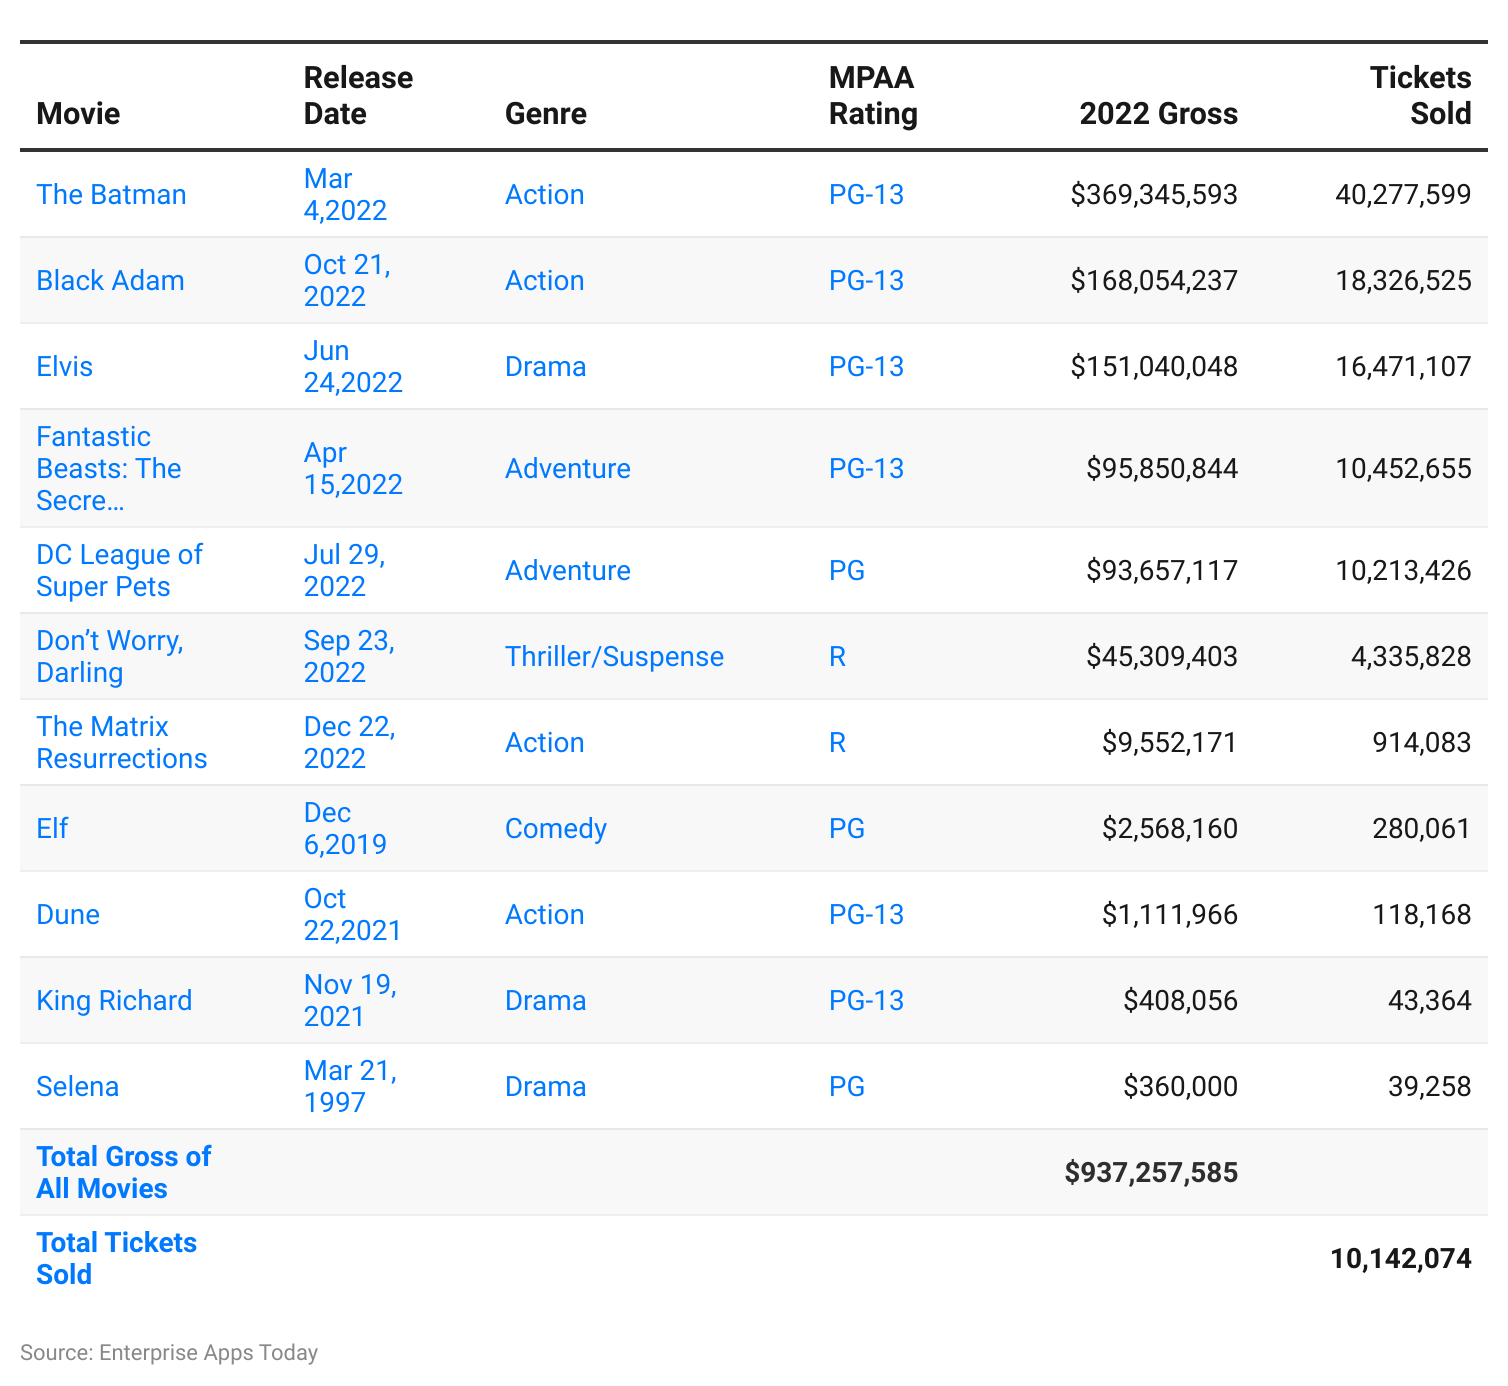Viewport: 1508px width, 1386px height.
Task: Select Drama genre in Elvis row
Action: 545,366
